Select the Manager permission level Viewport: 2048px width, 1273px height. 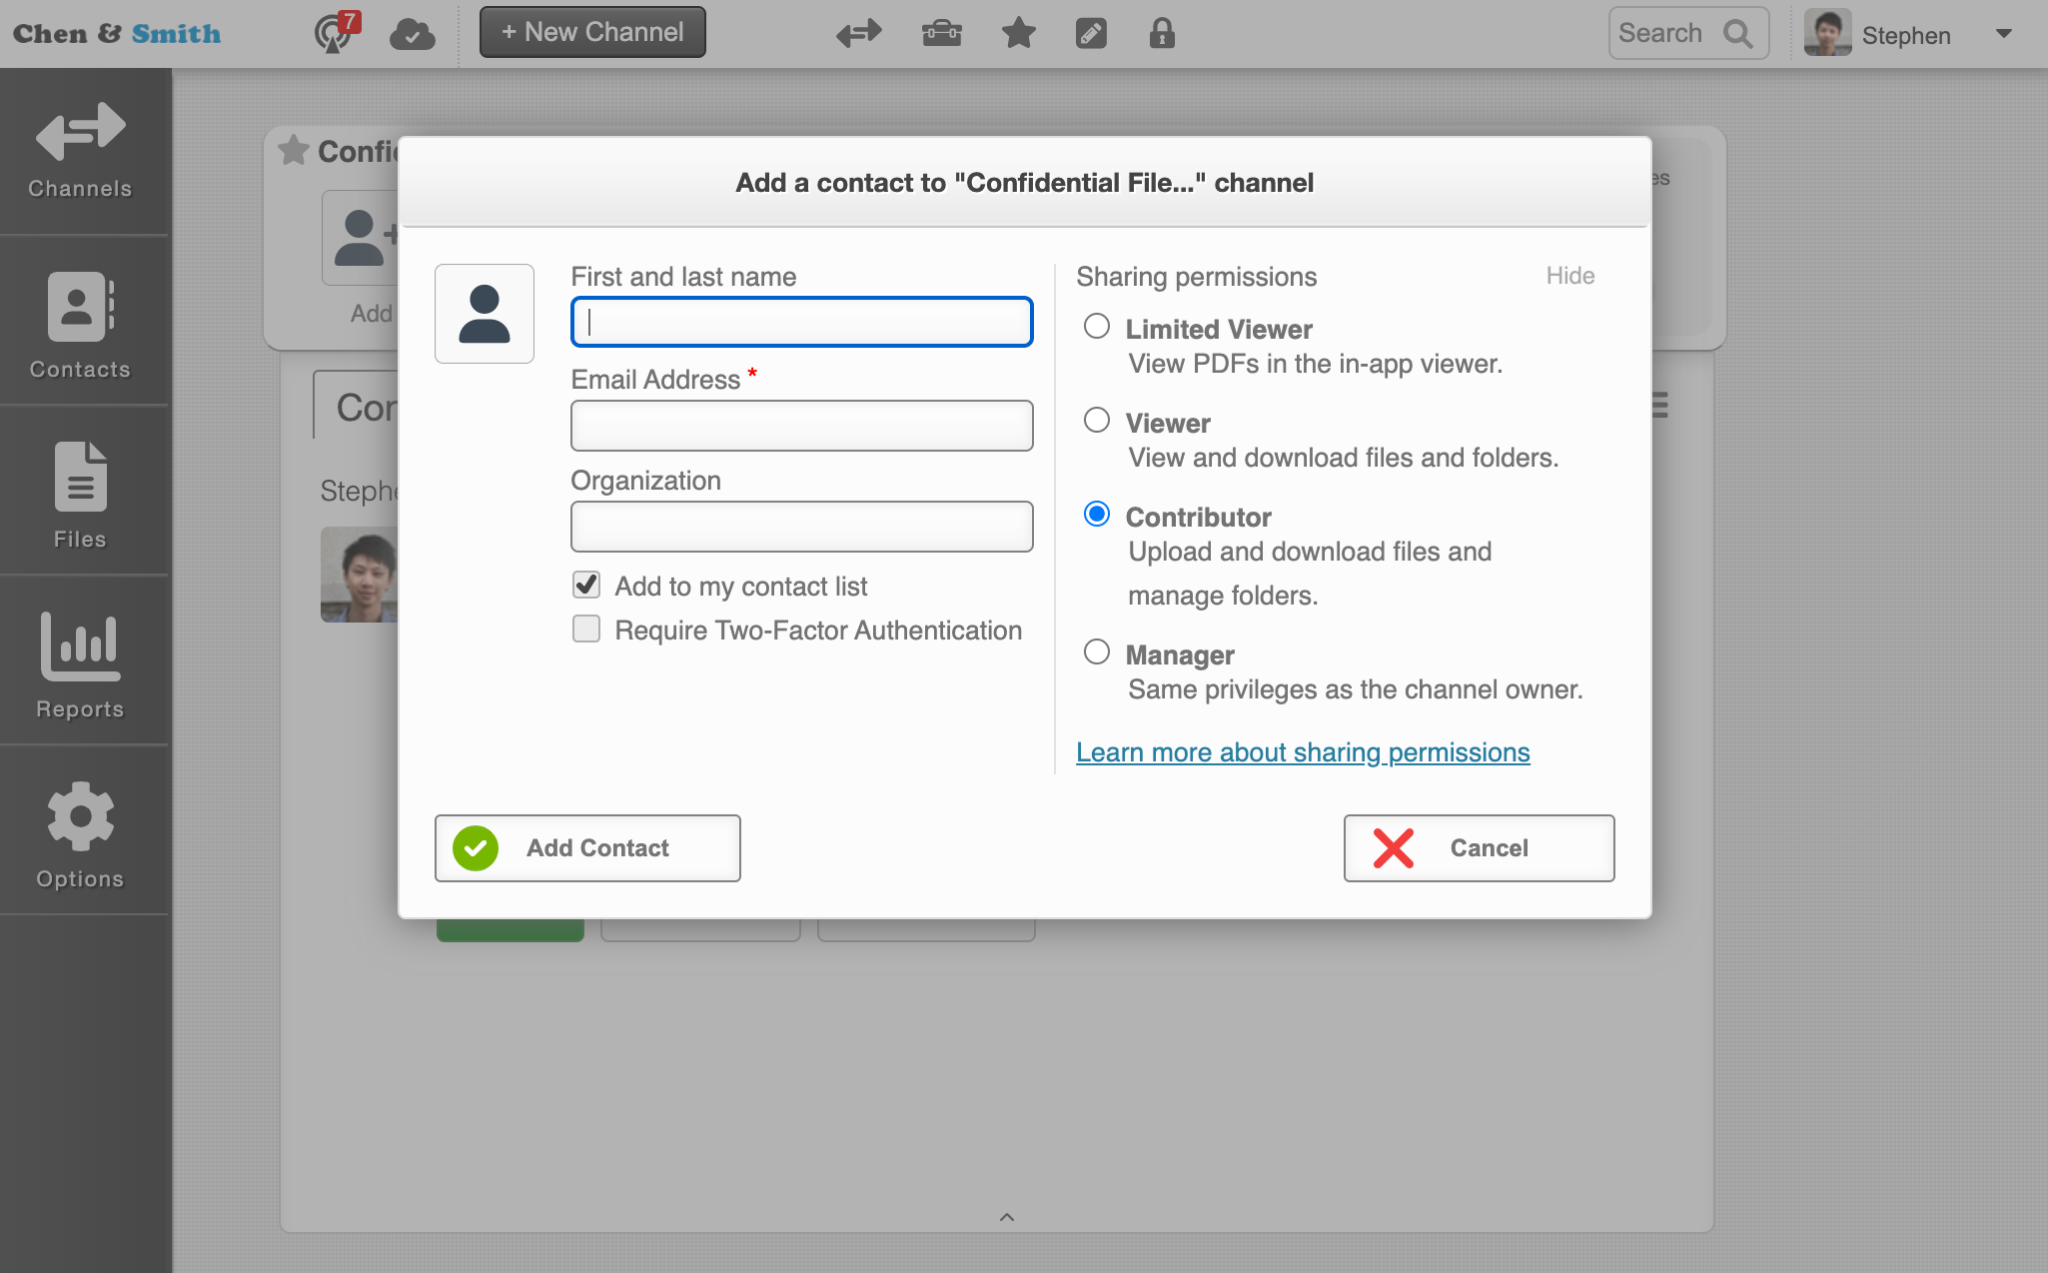(1097, 652)
